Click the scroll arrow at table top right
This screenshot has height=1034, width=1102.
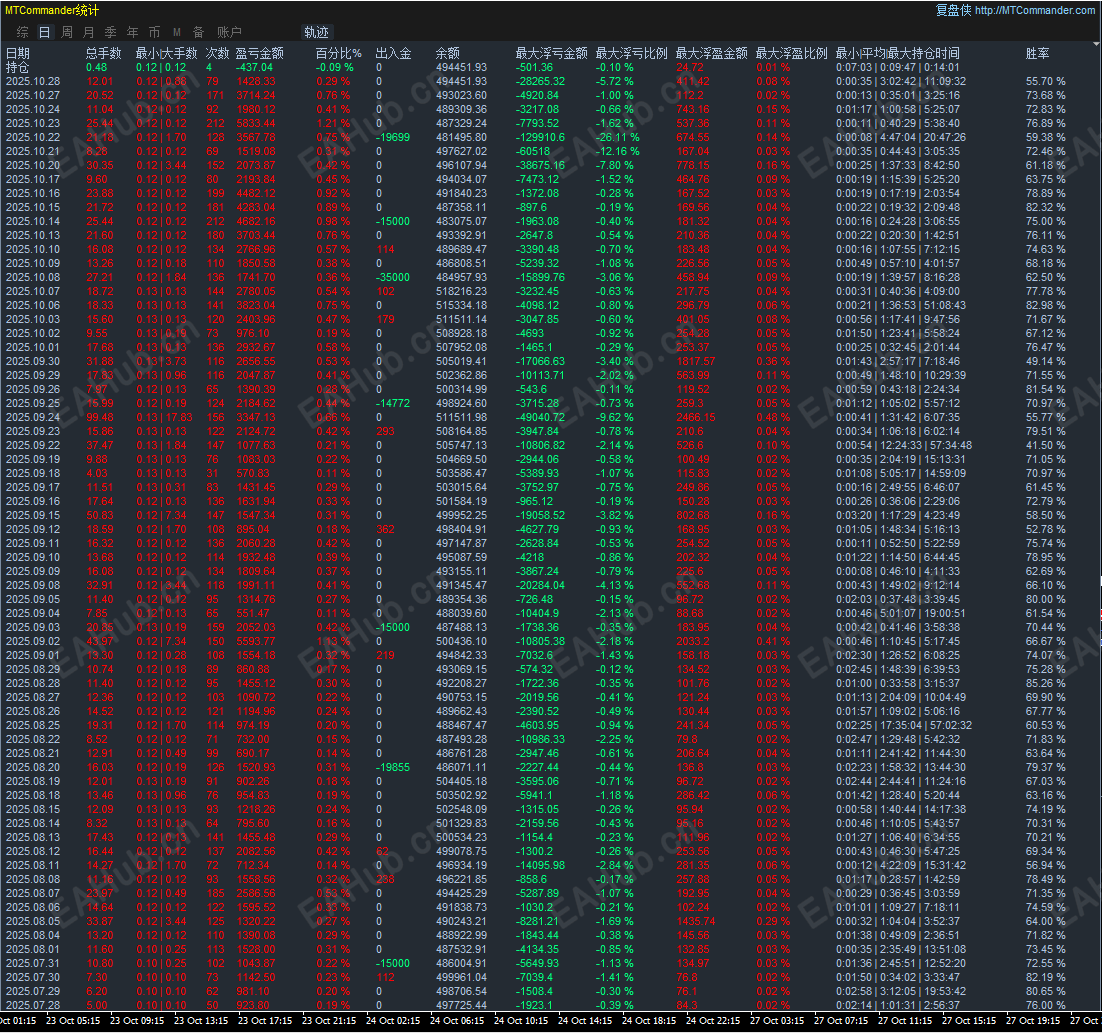tap(1096, 44)
